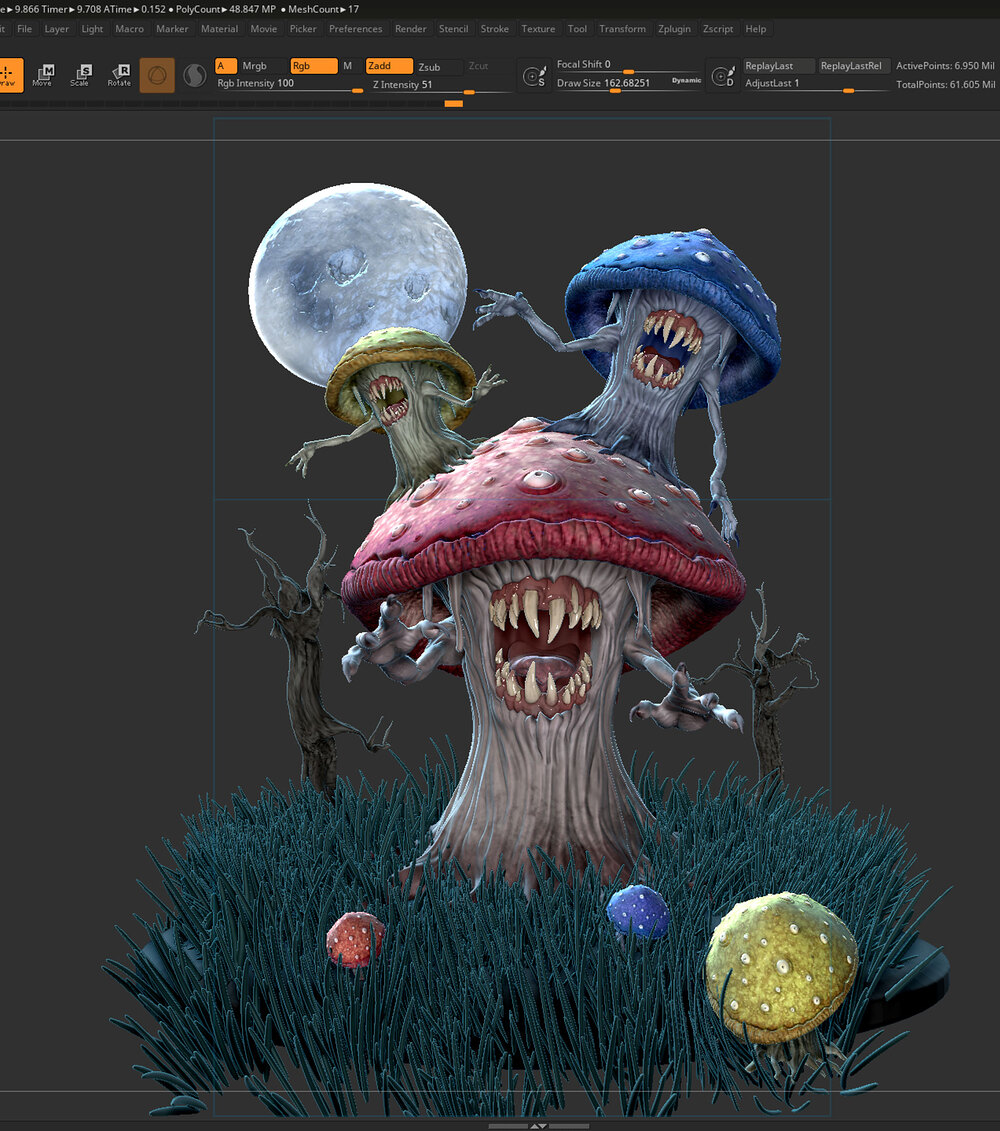Toggle the A button beside Mrgb
Viewport: 1000px width, 1131px height.
(226, 66)
